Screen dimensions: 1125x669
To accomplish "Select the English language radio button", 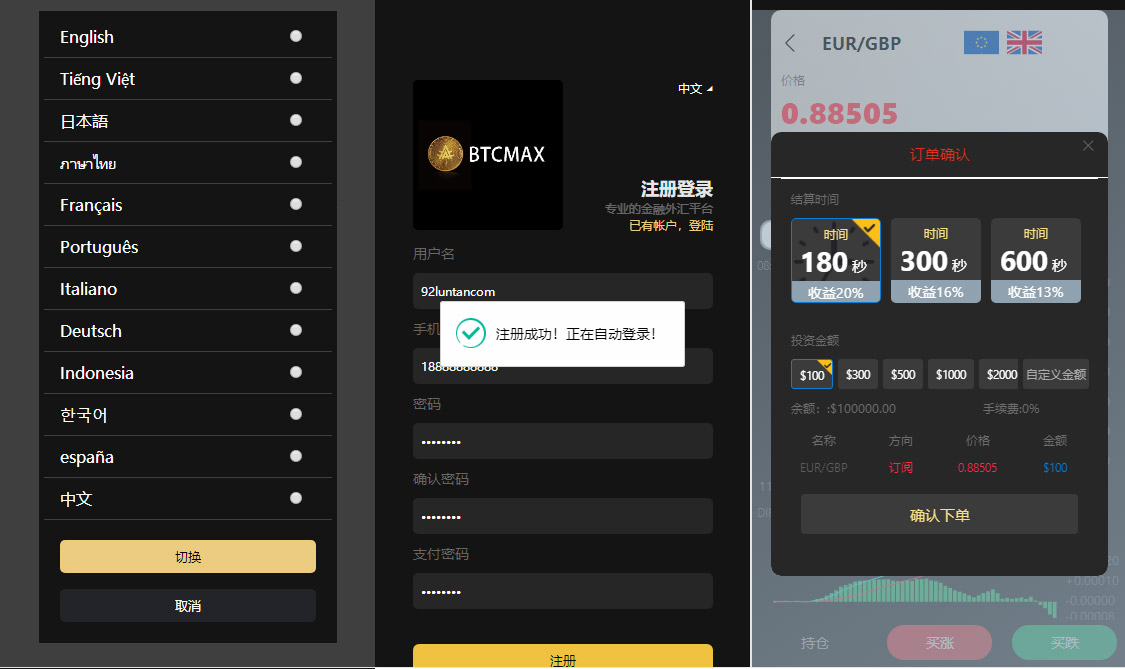I will [x=296, y=36].
